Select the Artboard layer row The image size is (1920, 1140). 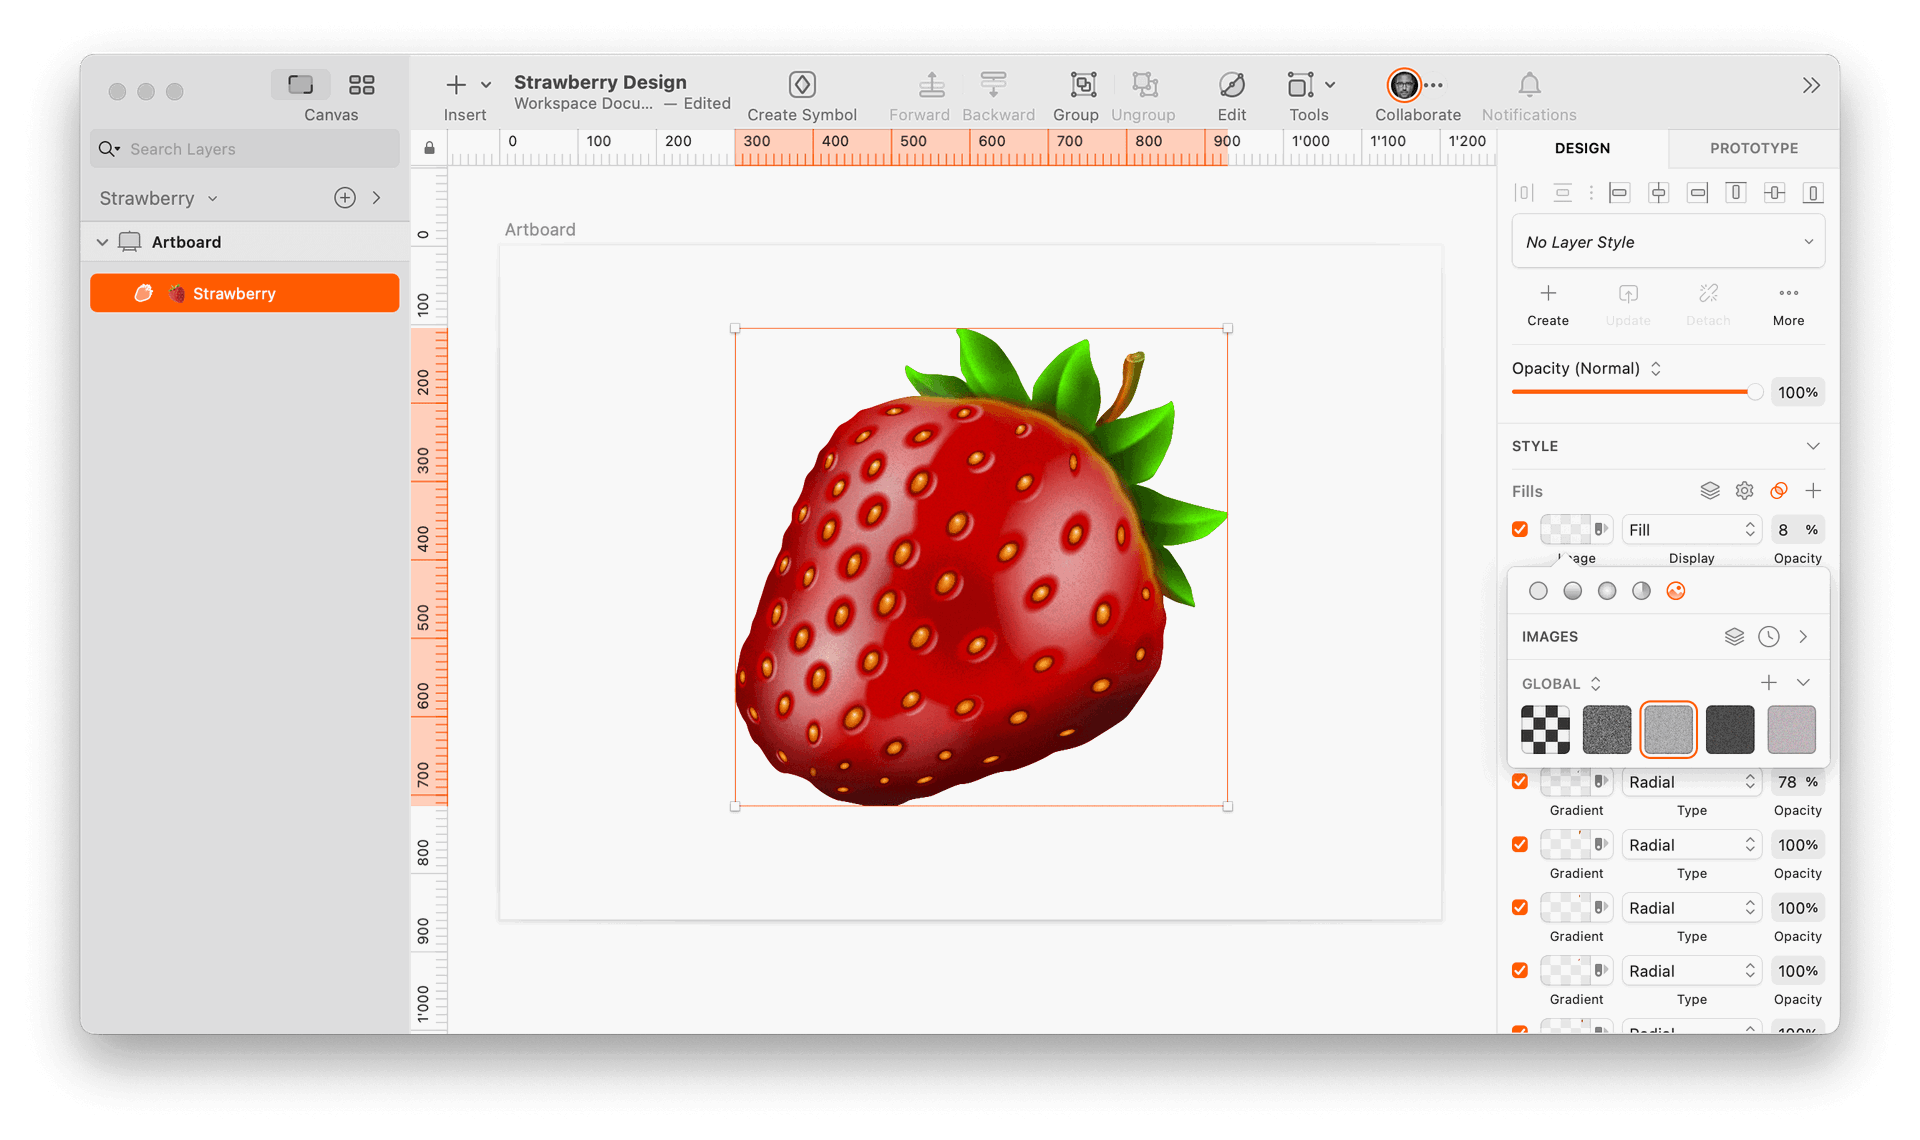coord(245,242)
